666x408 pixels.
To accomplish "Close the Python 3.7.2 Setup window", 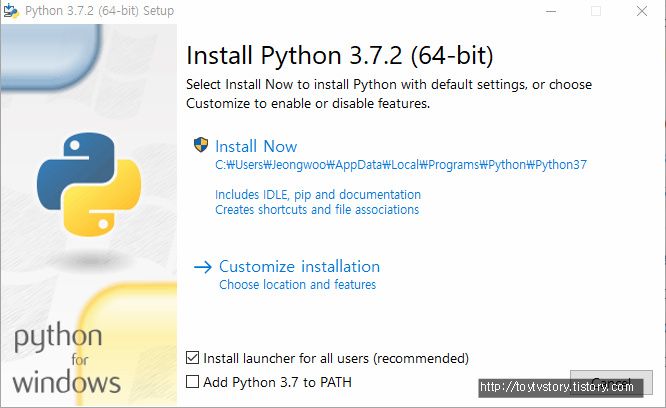I will [642, 11].
